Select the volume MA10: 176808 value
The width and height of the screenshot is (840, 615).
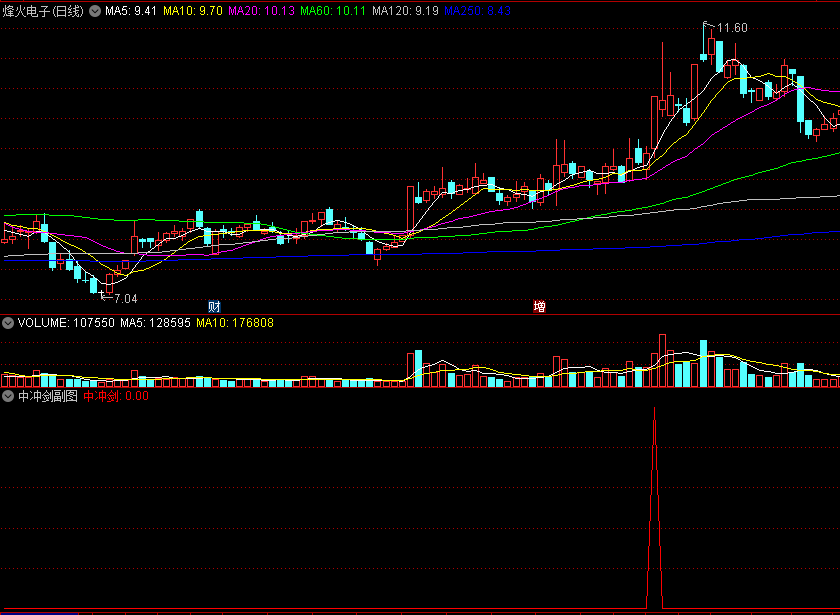pos(235,322)
